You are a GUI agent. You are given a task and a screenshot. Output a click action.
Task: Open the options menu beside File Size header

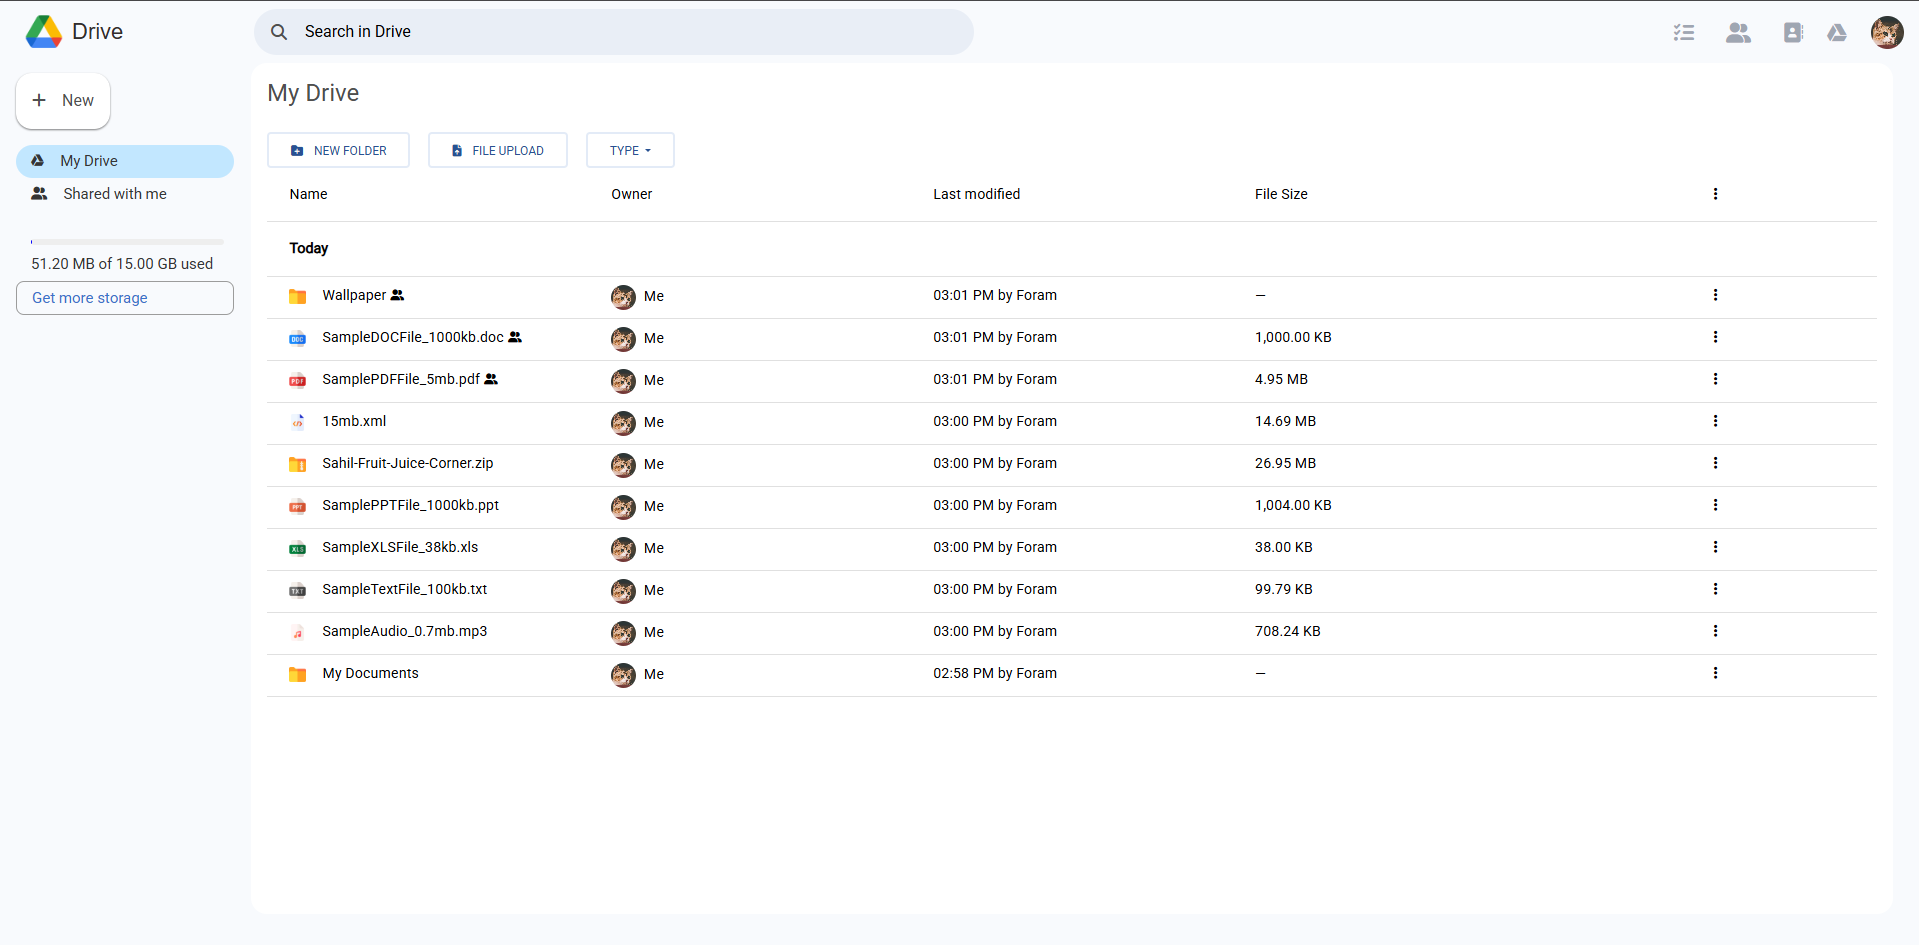click(1715, 193)
